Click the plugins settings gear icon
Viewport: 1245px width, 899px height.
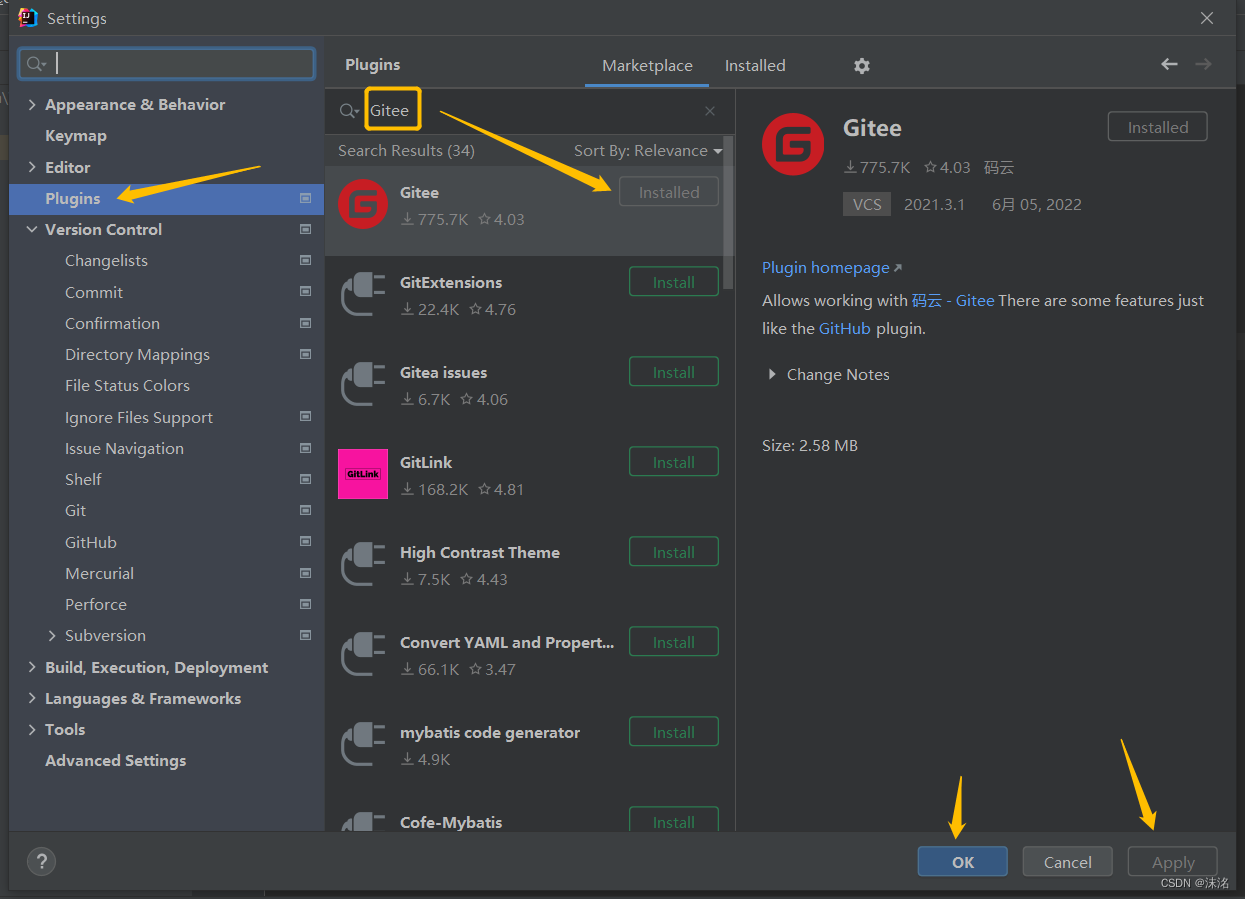[862, 66]
